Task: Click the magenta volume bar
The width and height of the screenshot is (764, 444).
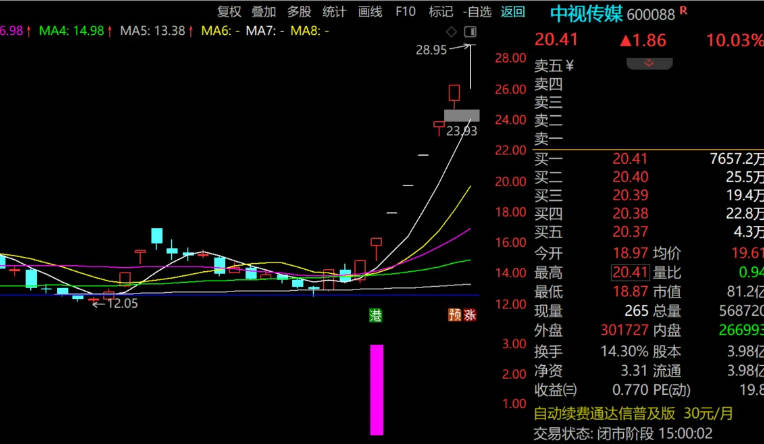Action: 377,389
